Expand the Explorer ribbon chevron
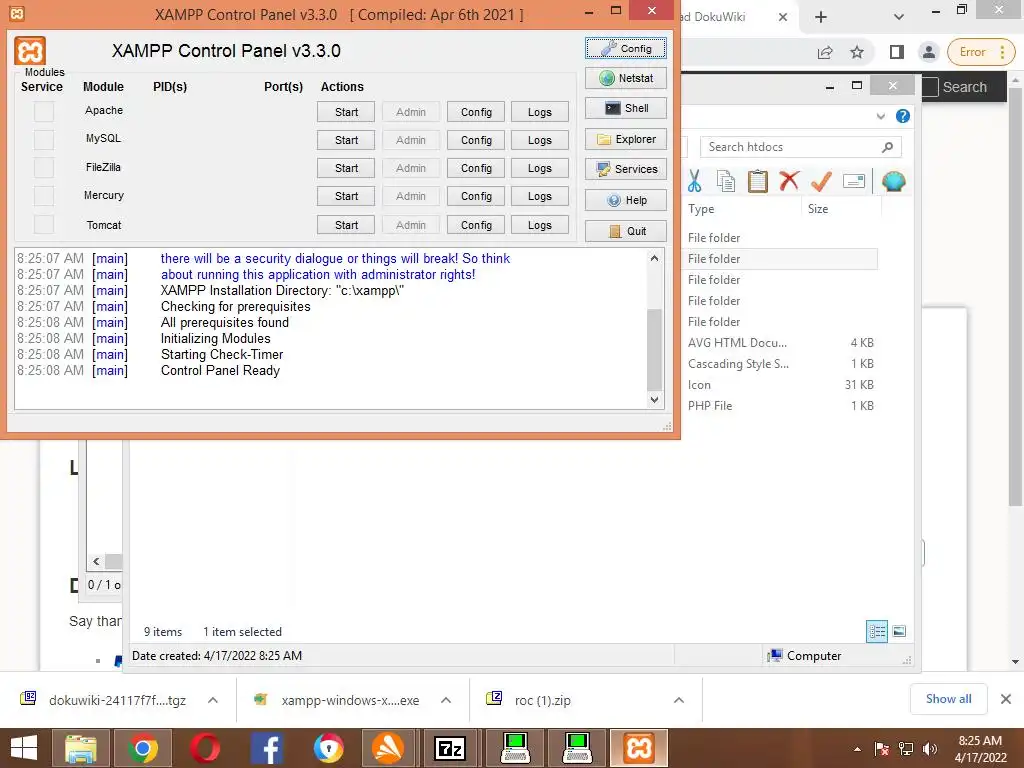The width and height of the screenshot is (1024, 768). click(881, 116)
